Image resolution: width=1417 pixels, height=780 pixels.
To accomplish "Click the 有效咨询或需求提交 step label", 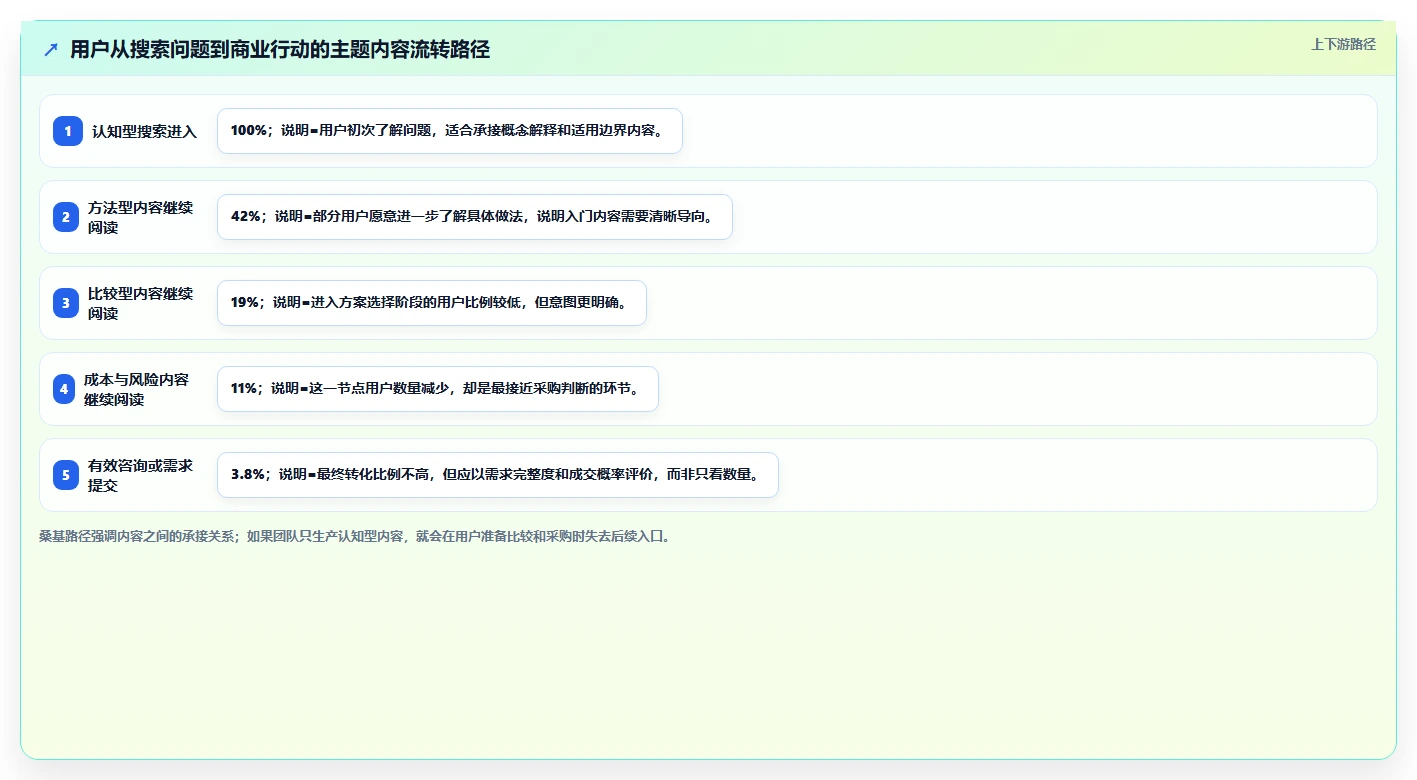I will (140, 475).
